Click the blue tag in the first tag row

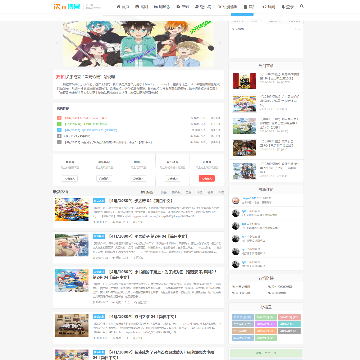tap(243, 317)
